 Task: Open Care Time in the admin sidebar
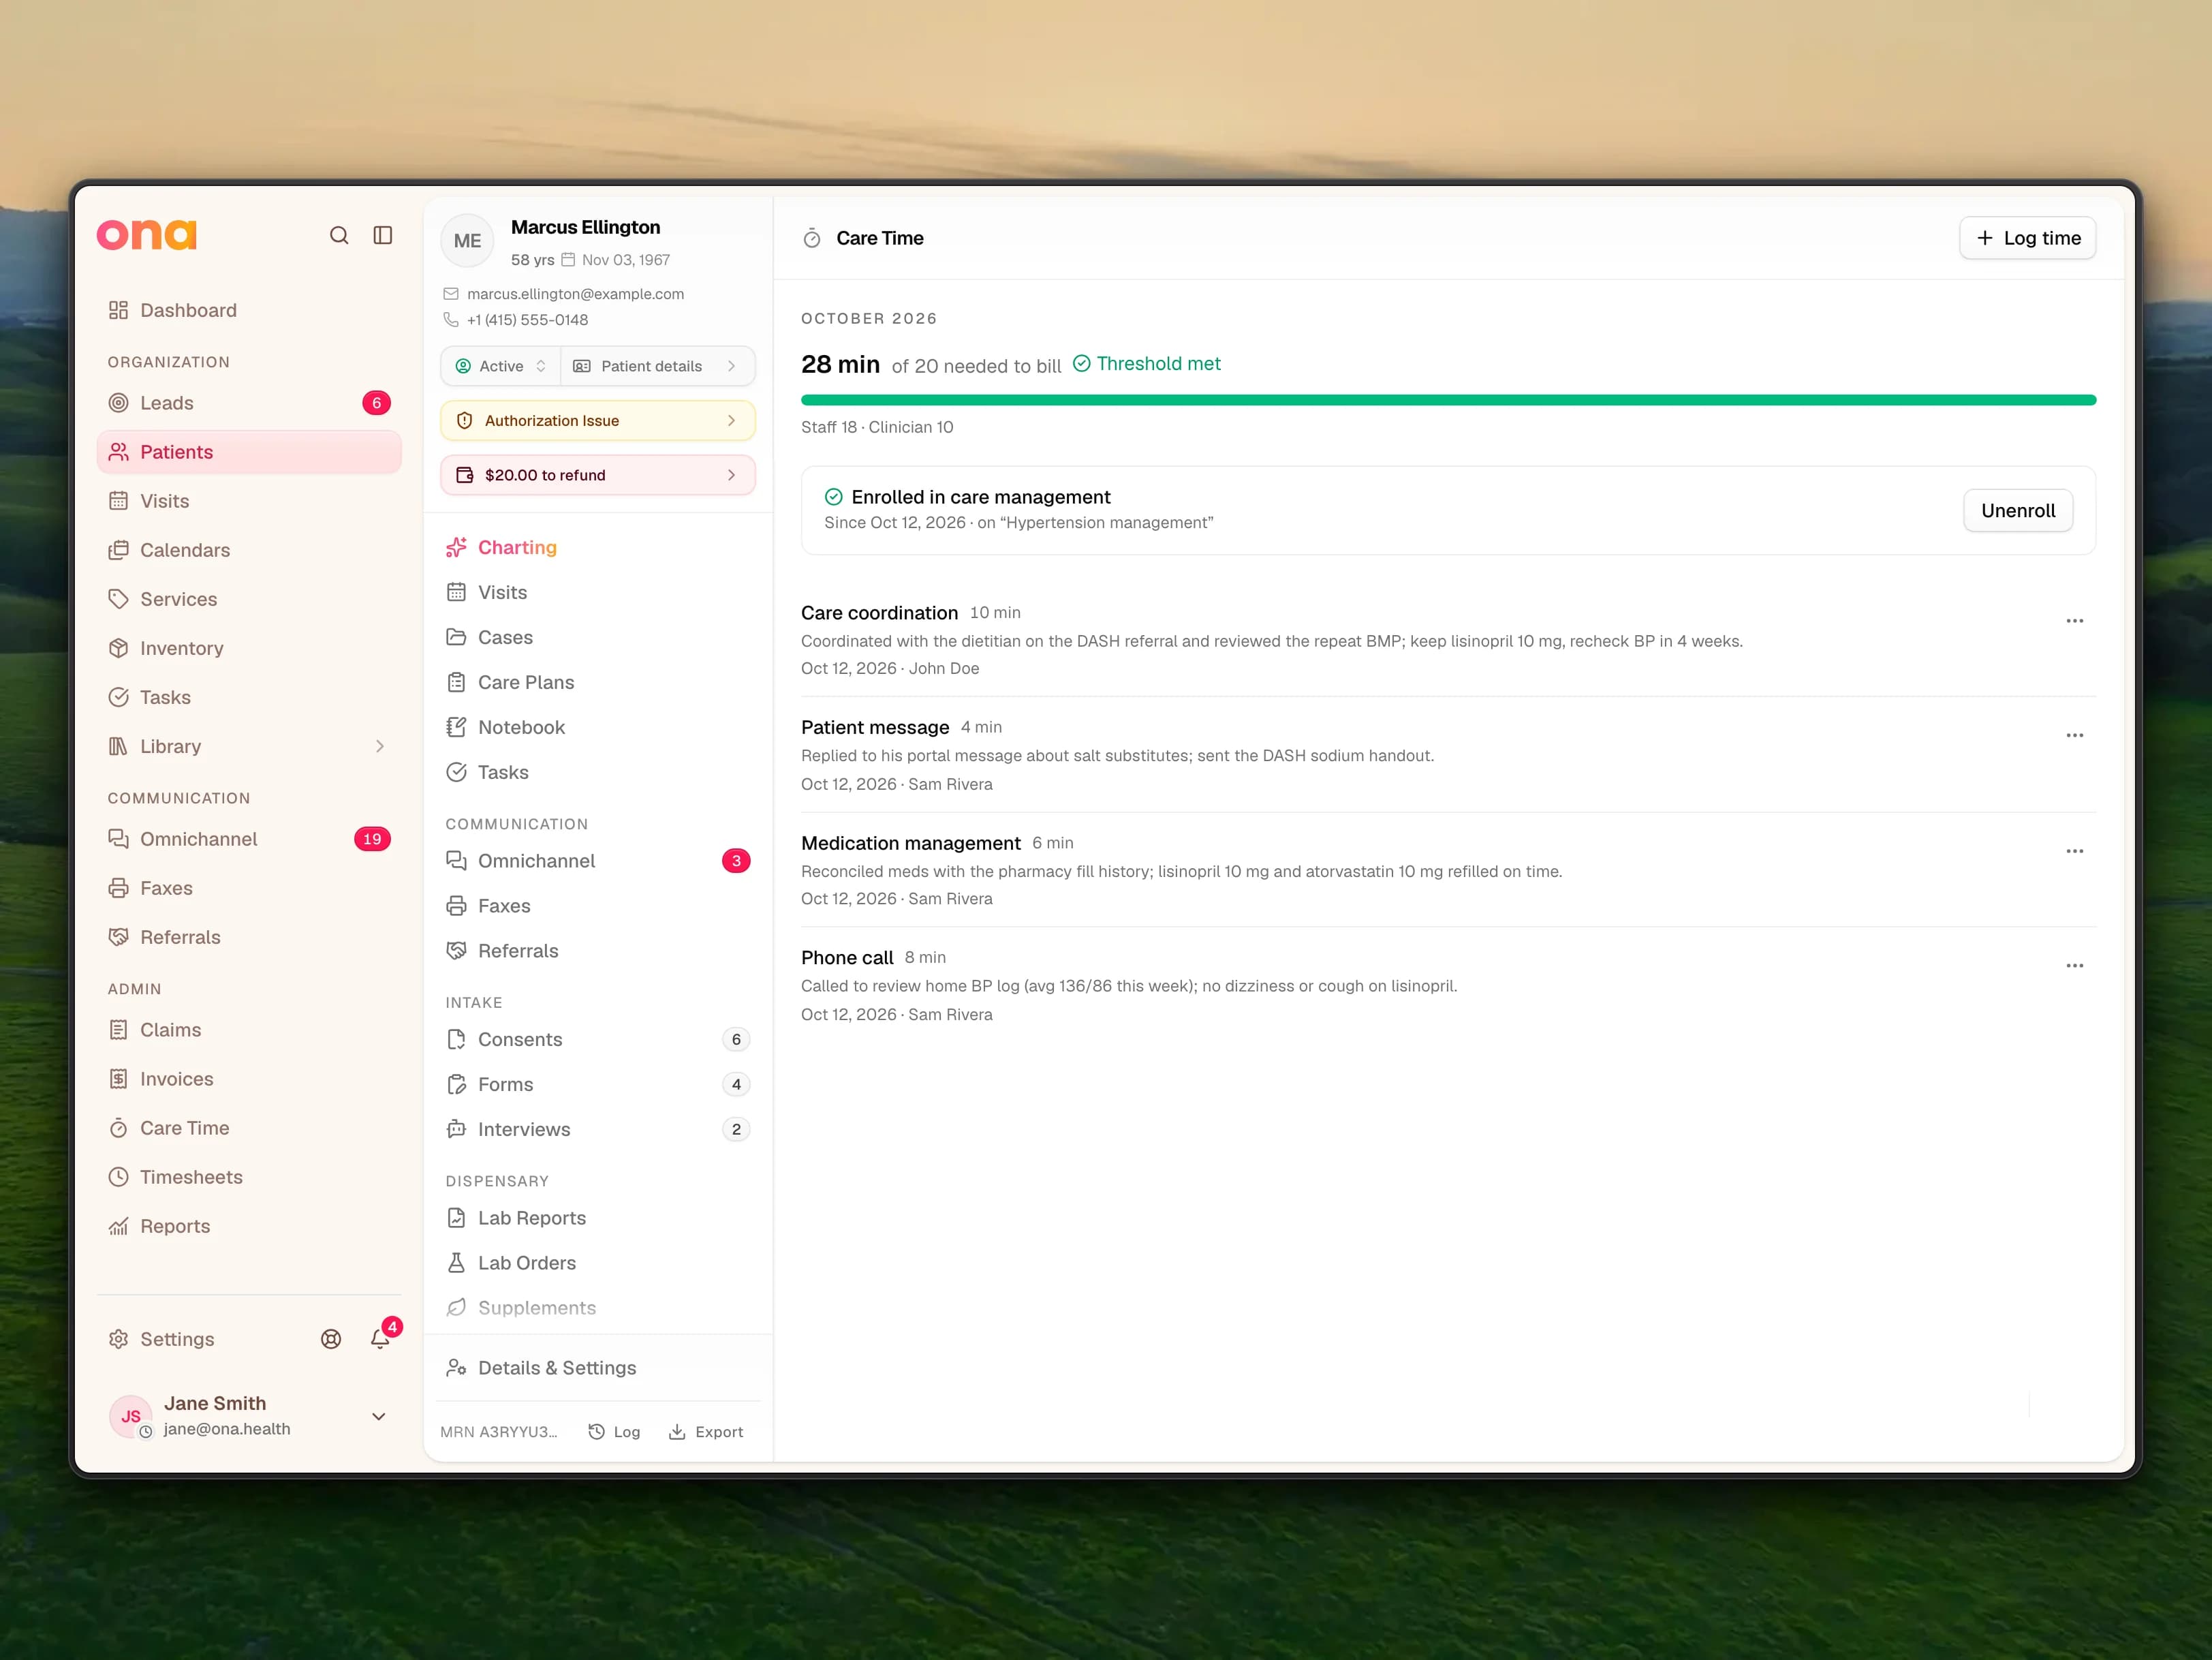click(x=249, y=1128)
